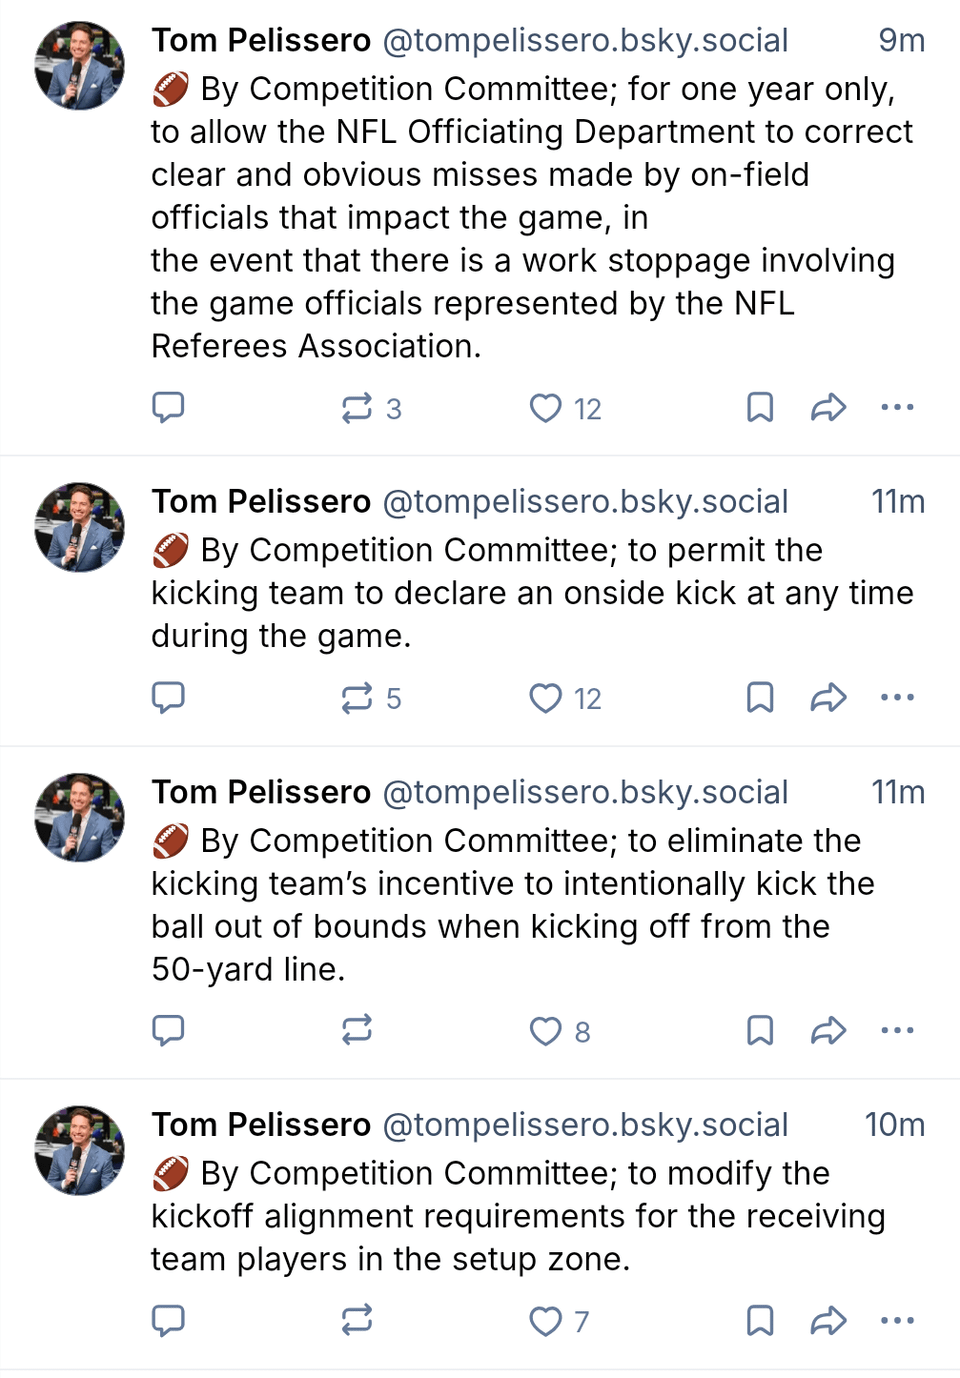Reply to the onside kick declaration post

(168, 697)
